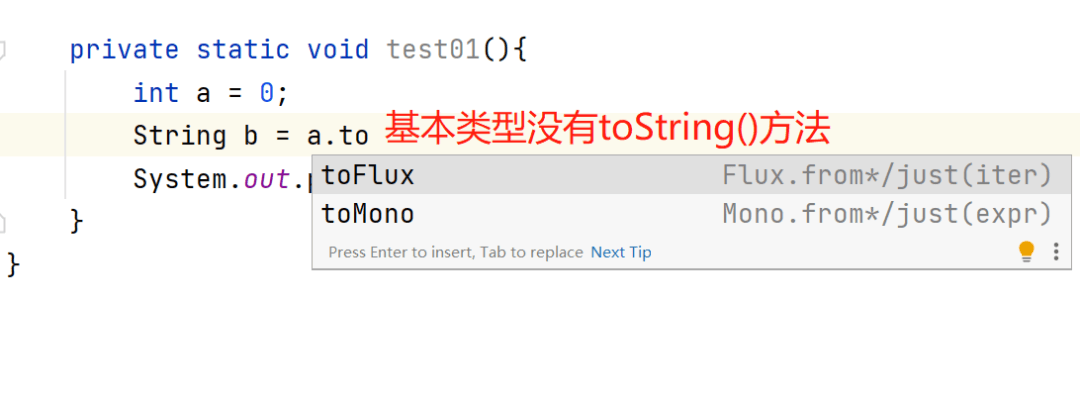This screenshot has width=1080, height=403.
Task: Open the three-dot options in completion popup
Action: [1056, 251]
